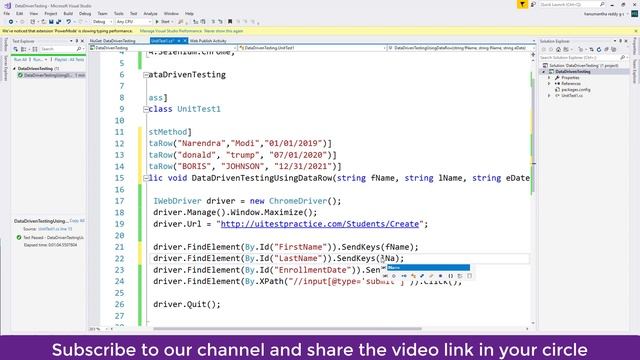
Task: Open the File menu
Action: pos(7,13)
